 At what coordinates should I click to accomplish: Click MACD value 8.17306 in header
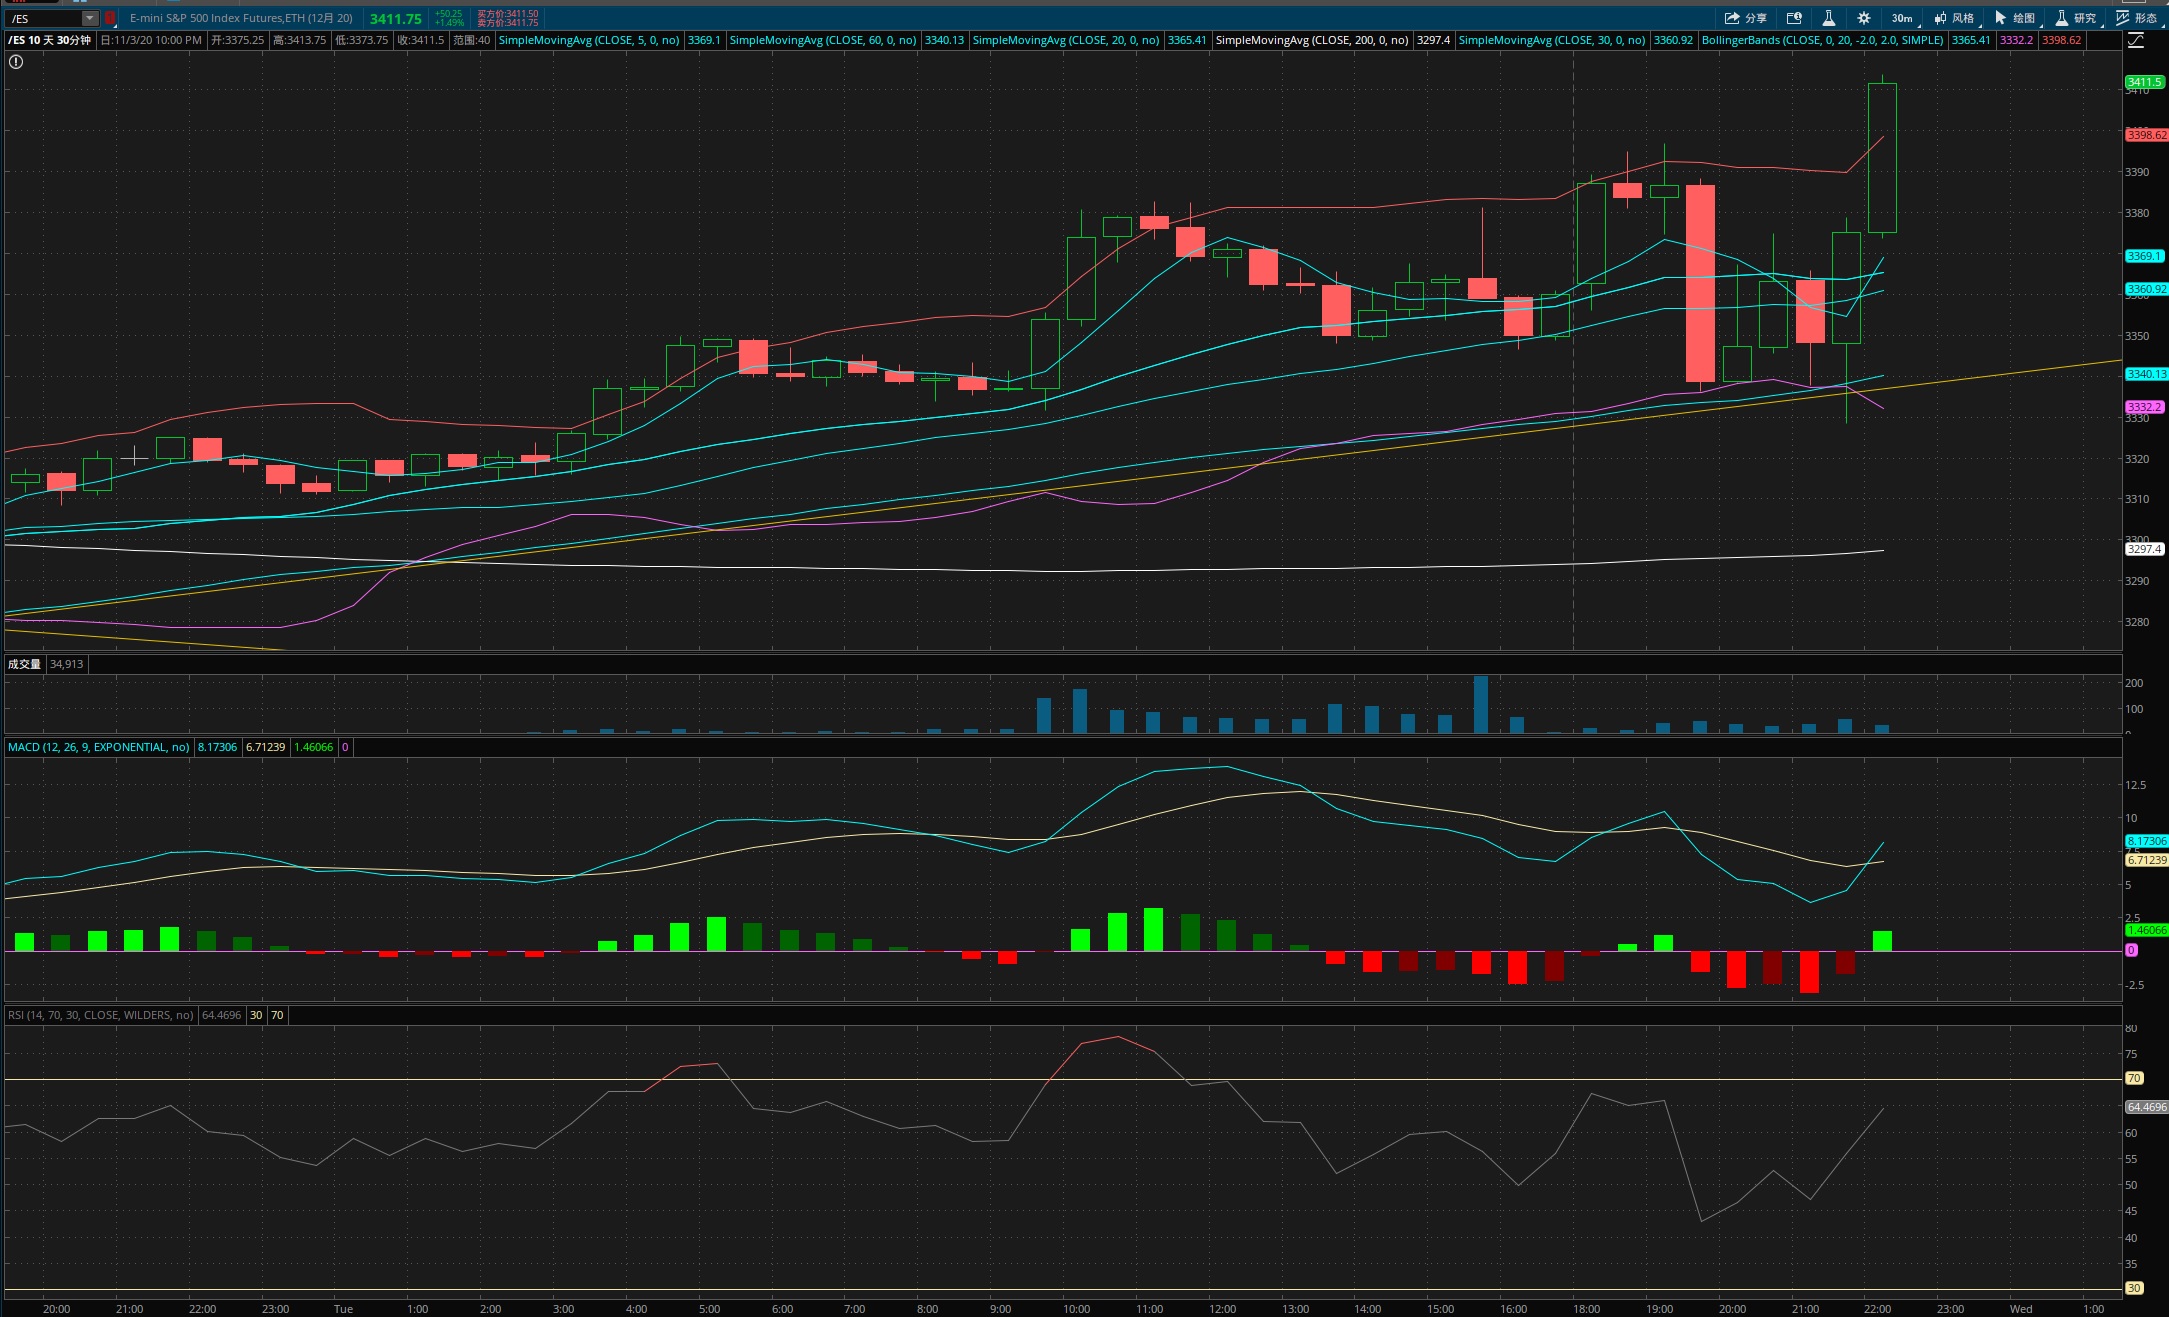217,747
